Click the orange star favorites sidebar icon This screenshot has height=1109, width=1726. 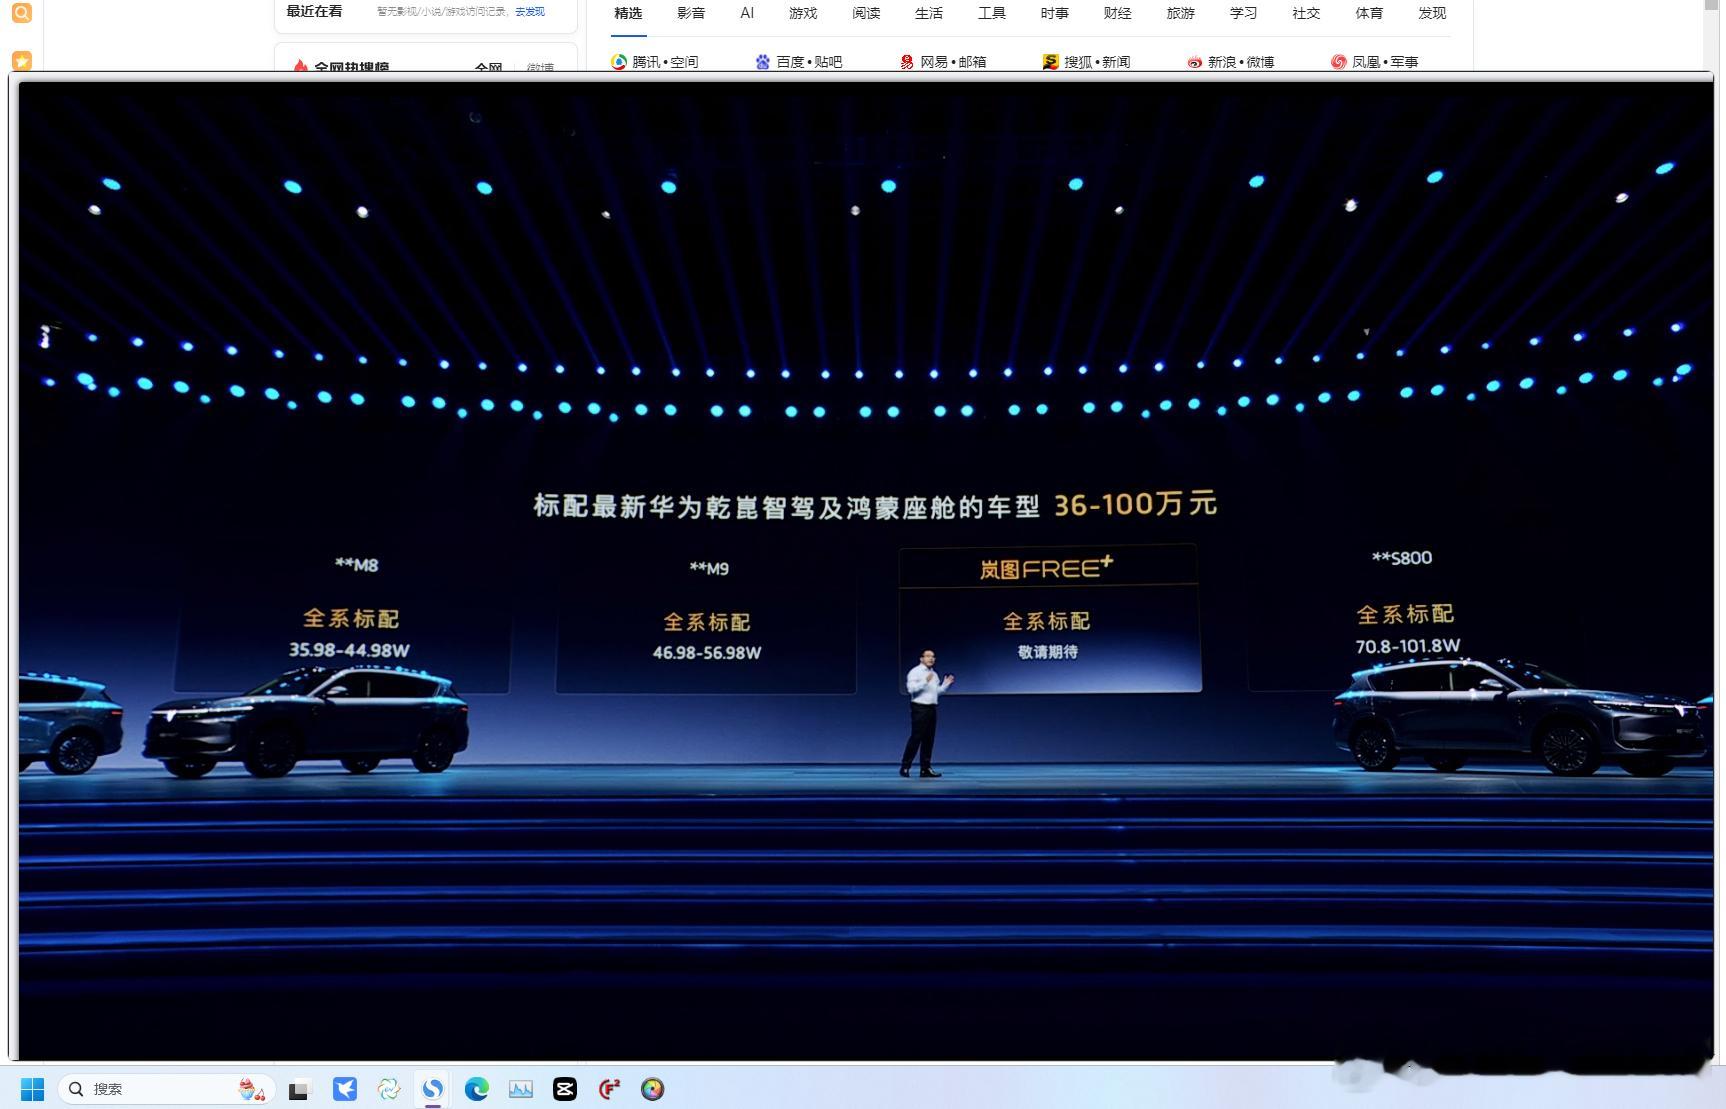click(21, 60)
